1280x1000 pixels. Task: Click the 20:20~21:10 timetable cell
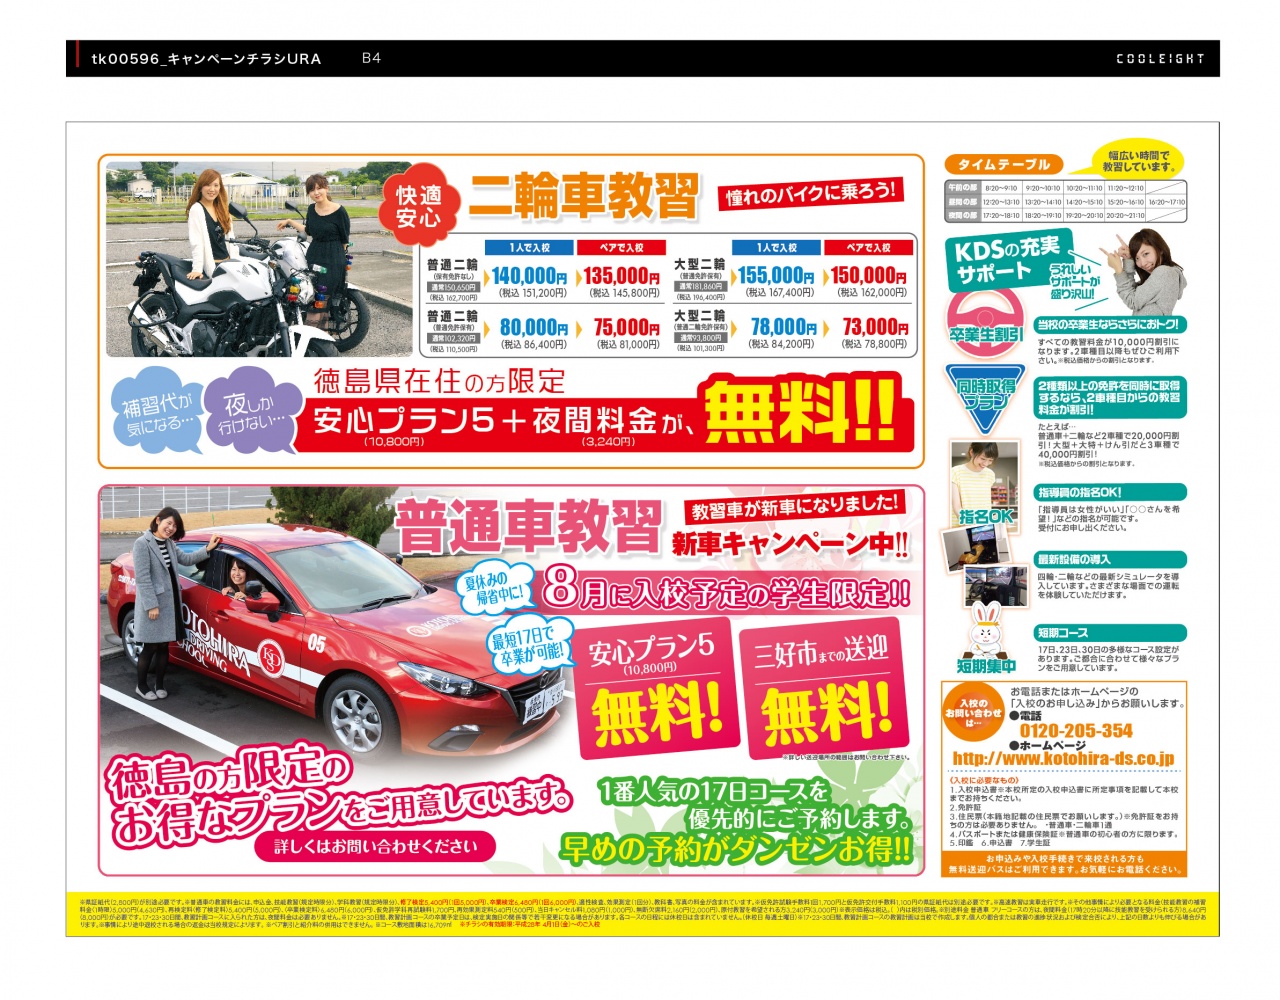coord(1126,215)
